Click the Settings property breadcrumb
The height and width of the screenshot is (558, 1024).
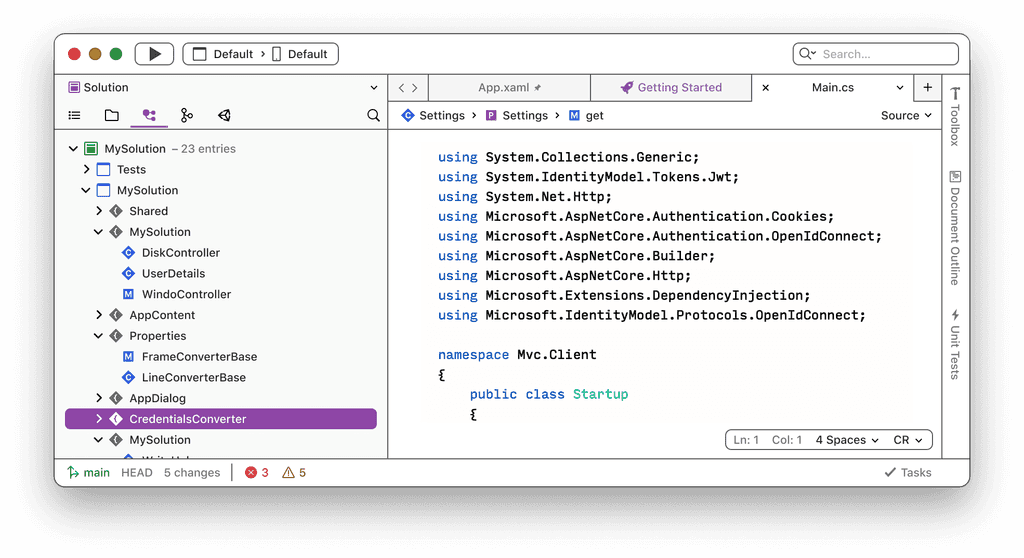517,116
